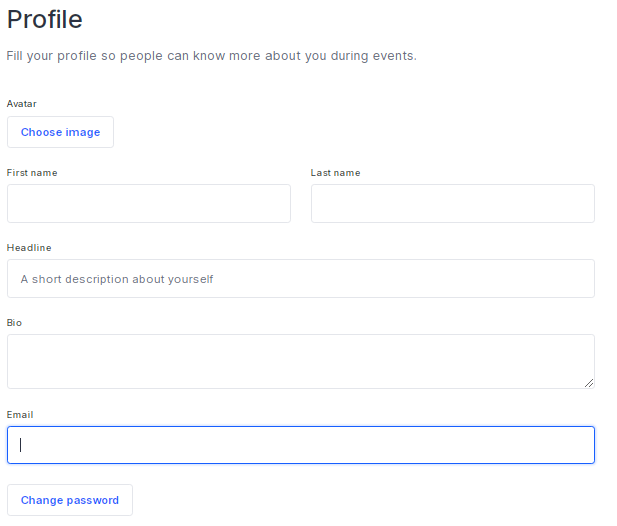Click the First name label

click(32, 173)
